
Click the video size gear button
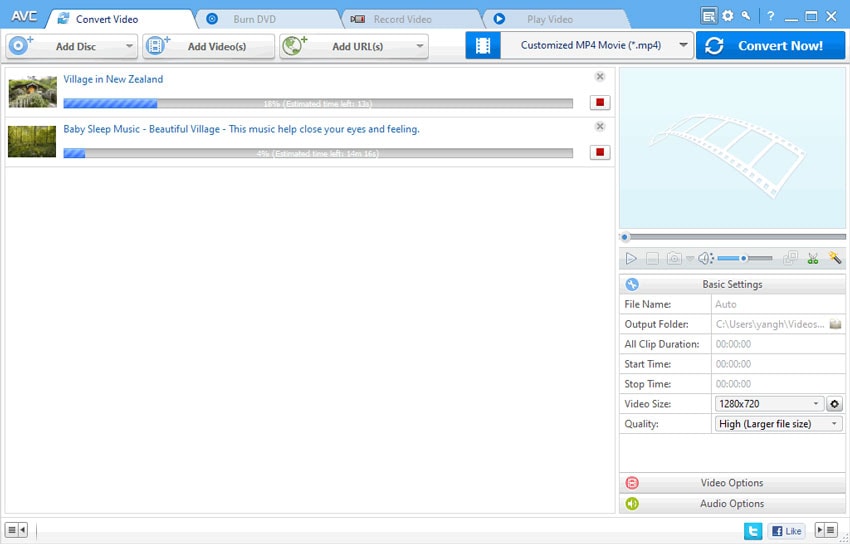click(834, 404)
